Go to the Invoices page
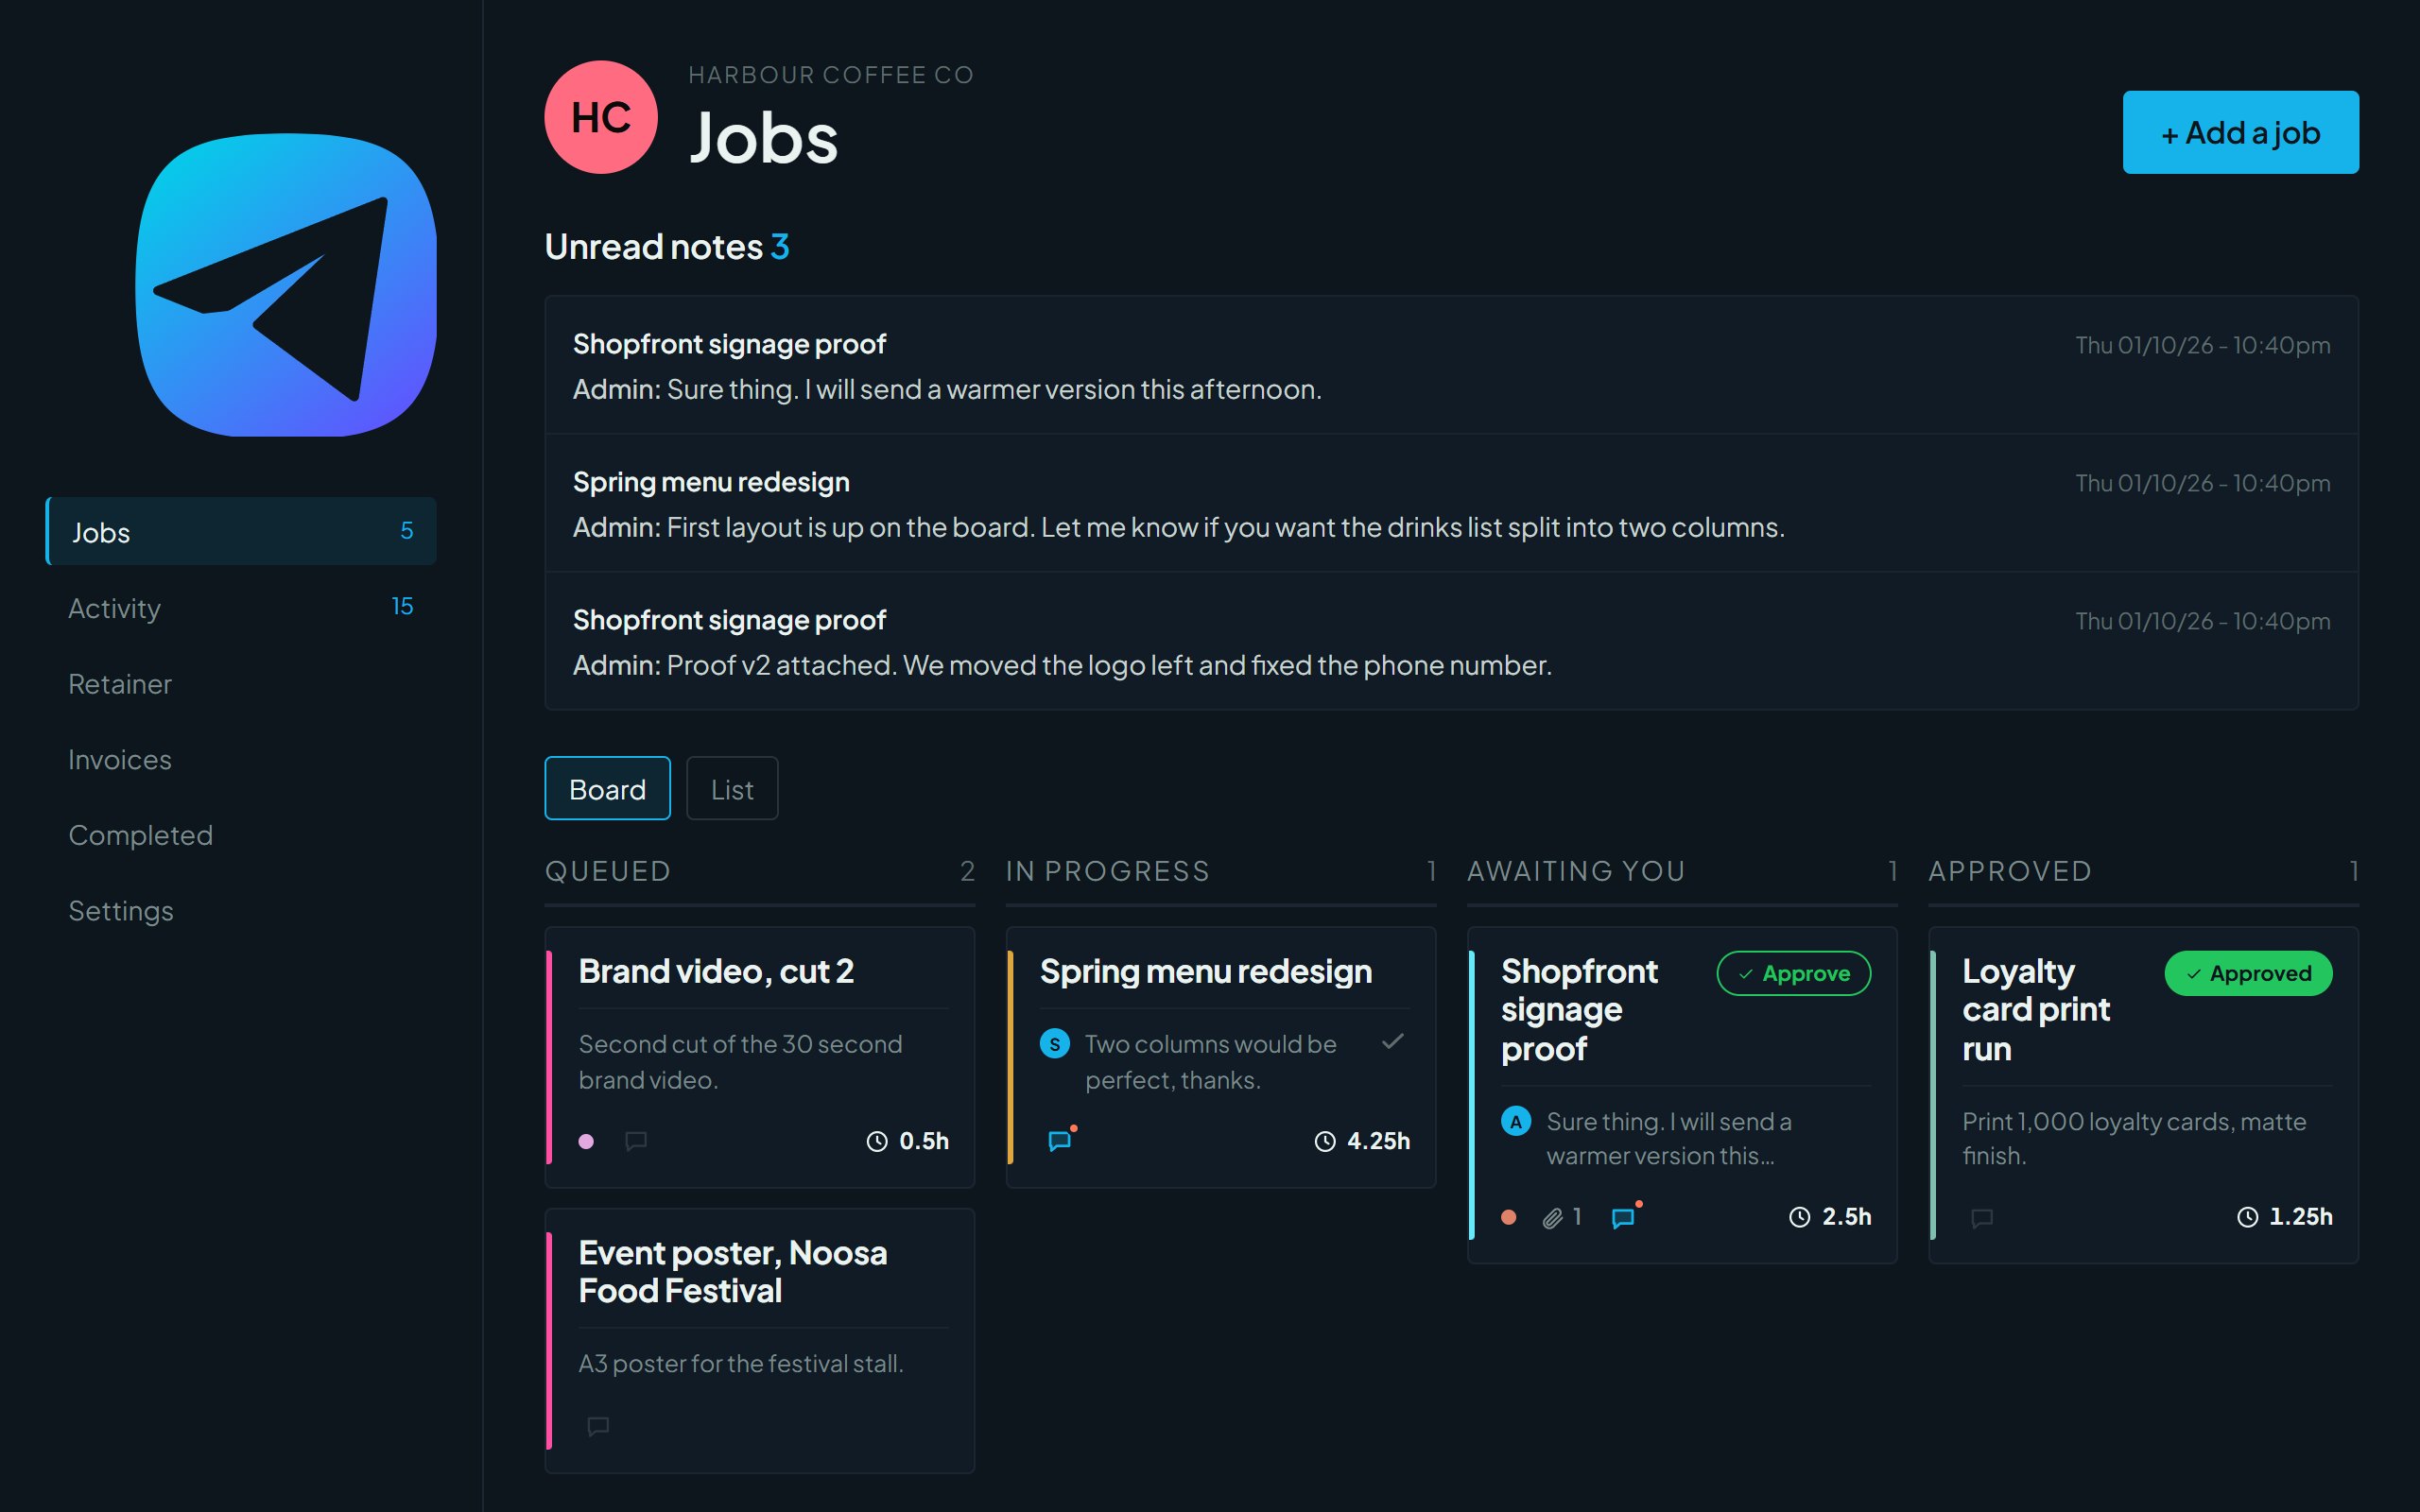Viewport: 2420px width, 1512px height. coord(241,759)
